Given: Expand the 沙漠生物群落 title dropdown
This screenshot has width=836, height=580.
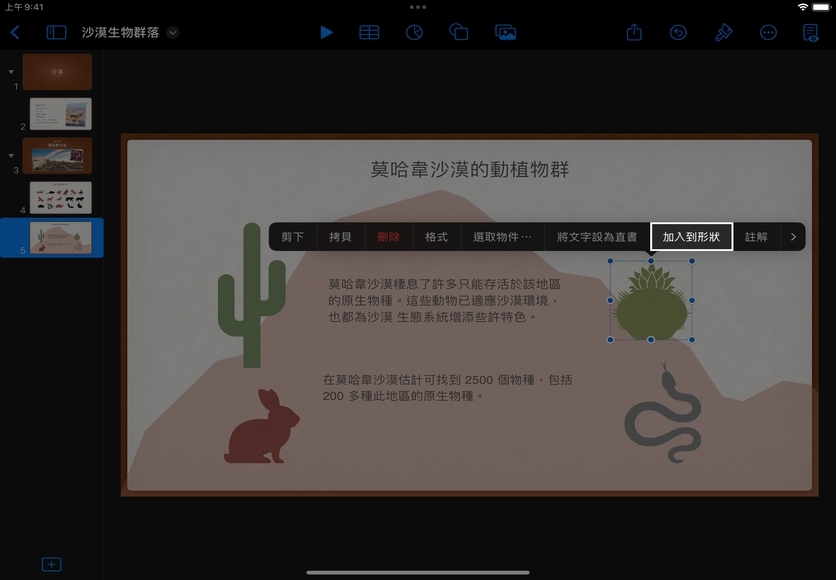Looking at the screenshot, I should [x=173, y=32].
